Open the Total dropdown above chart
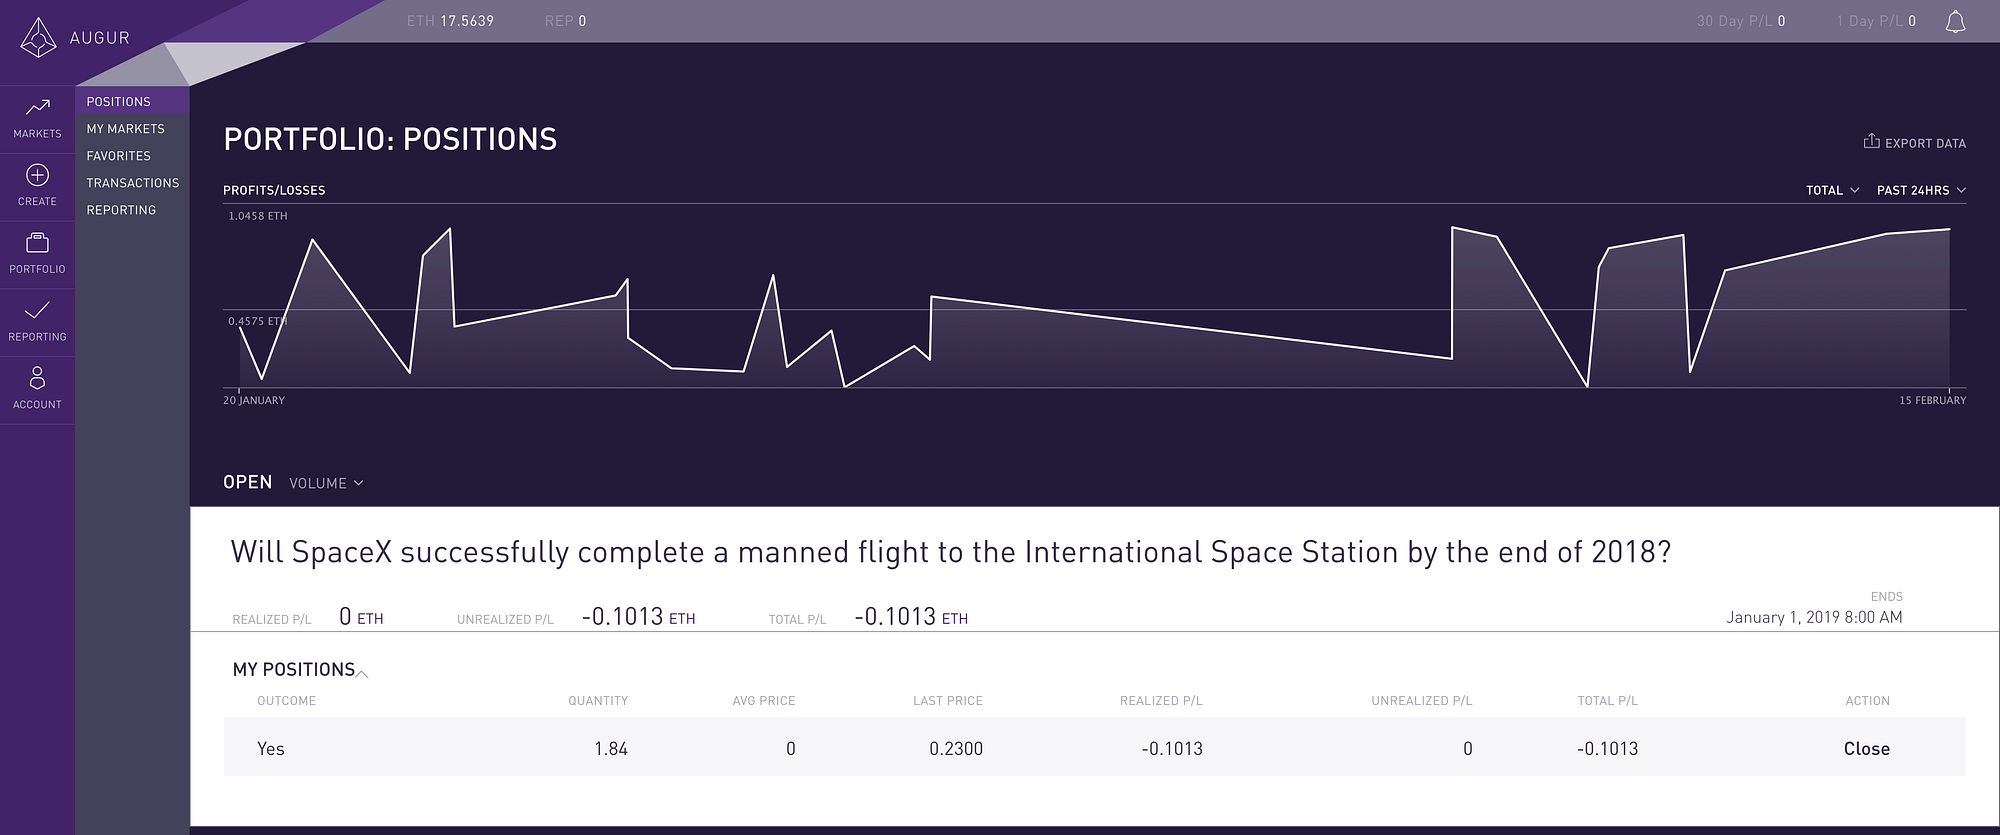 (1832, 190)
